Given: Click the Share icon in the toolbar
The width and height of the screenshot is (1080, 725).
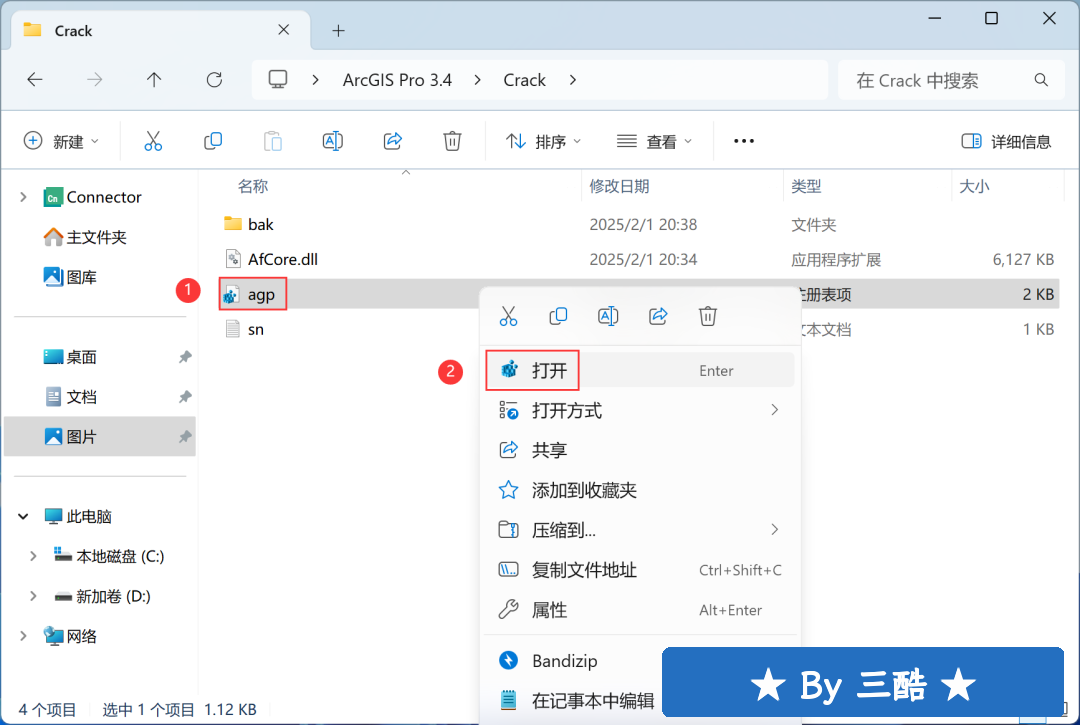Looking at the screenshot, I should 393,141.
